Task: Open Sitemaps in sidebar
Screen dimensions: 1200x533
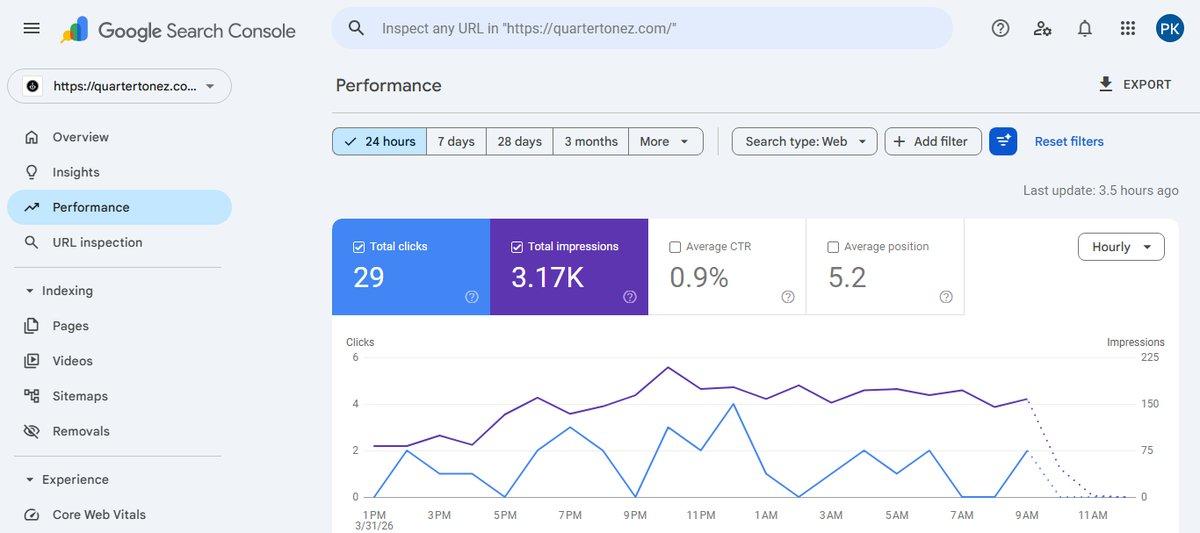Action: tap(119, 396)
